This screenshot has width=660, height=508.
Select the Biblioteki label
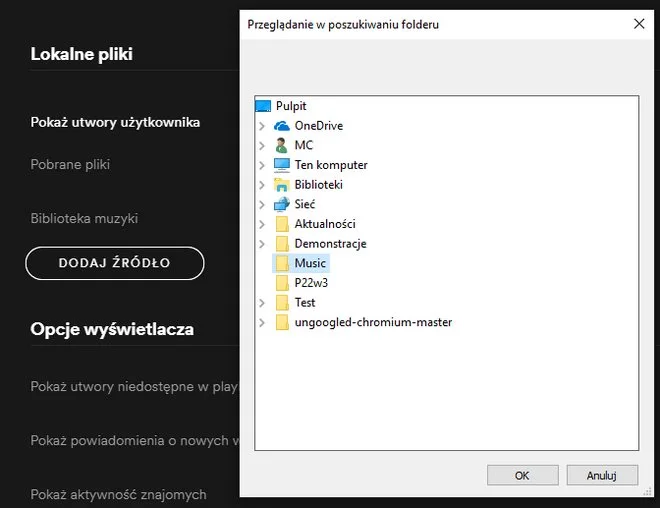(318, 185)
